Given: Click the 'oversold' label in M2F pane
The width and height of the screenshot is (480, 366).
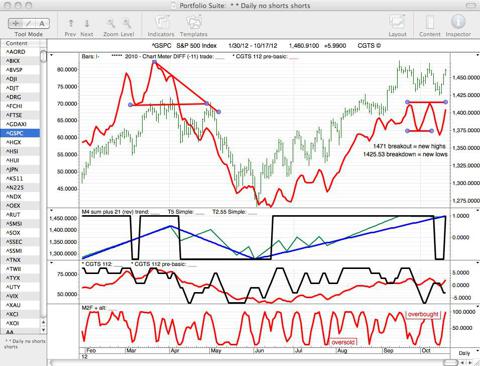Looking at the screenshot, I should point(343,342).
